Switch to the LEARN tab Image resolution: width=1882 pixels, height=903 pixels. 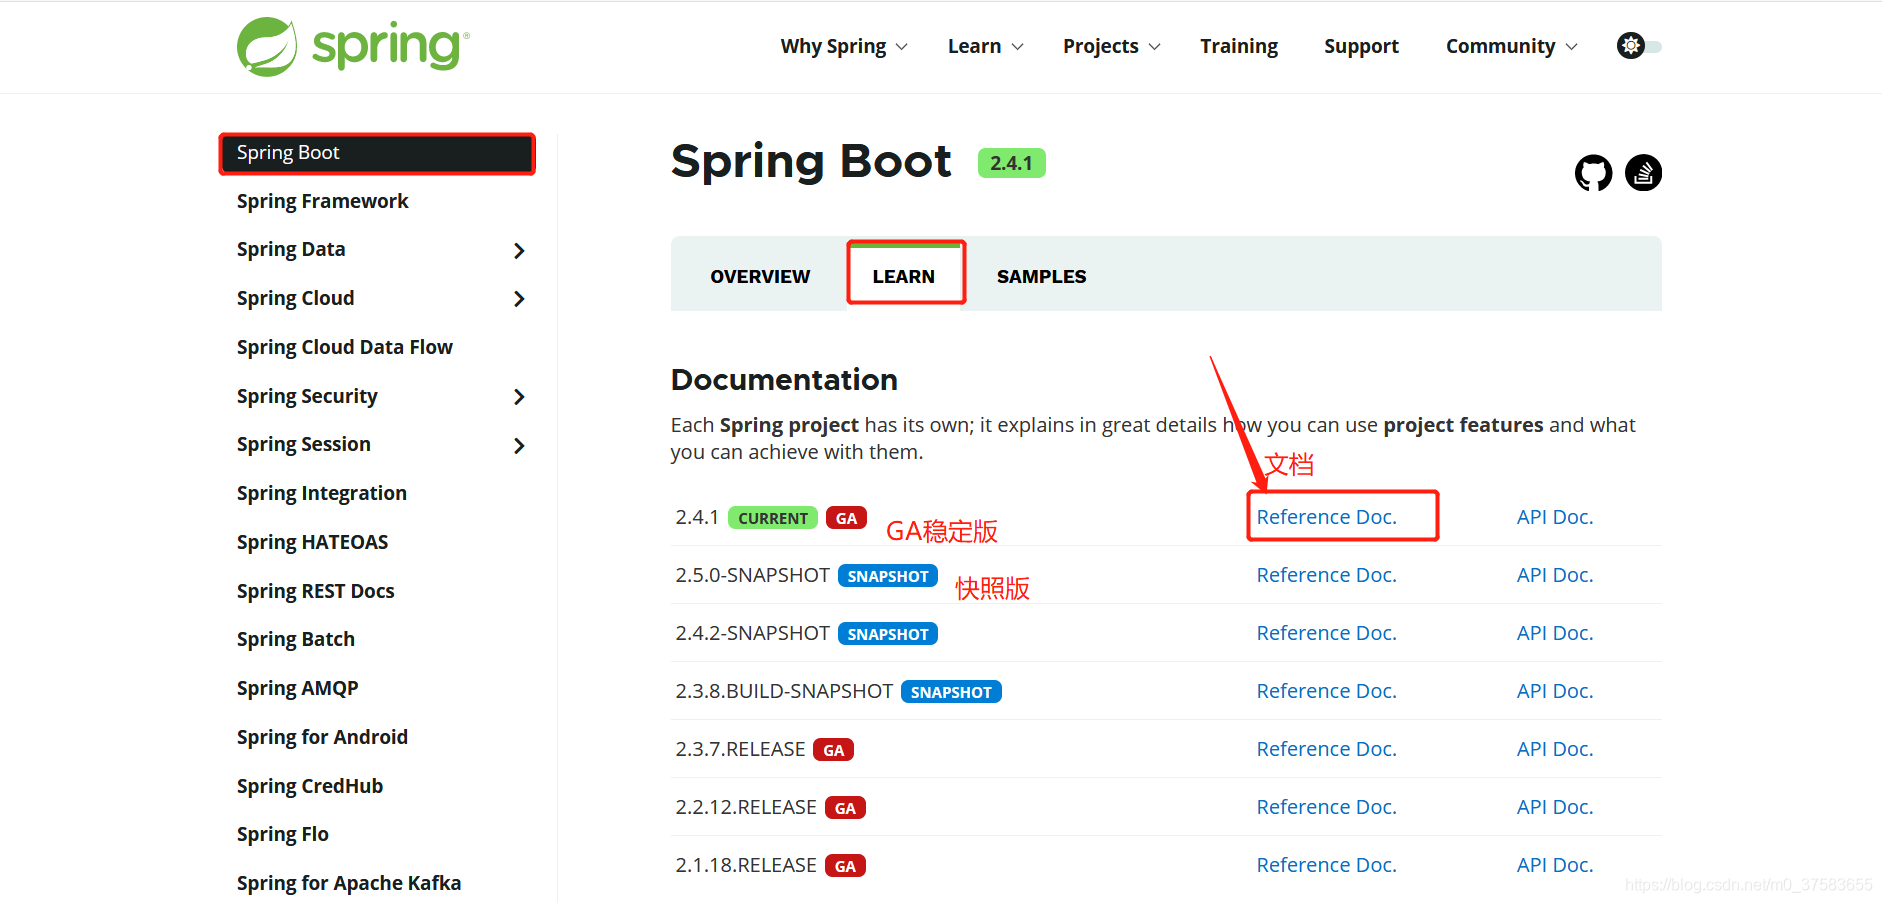(x=904, y=276)
